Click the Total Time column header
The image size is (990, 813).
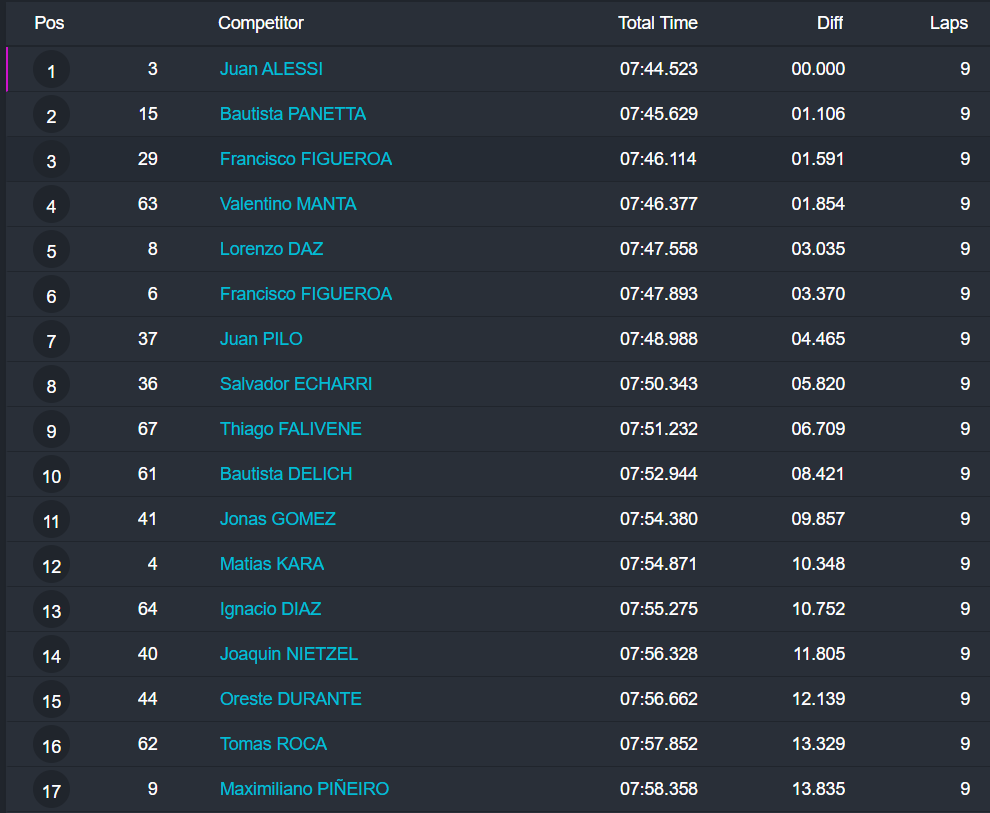(x=657, y=23)
